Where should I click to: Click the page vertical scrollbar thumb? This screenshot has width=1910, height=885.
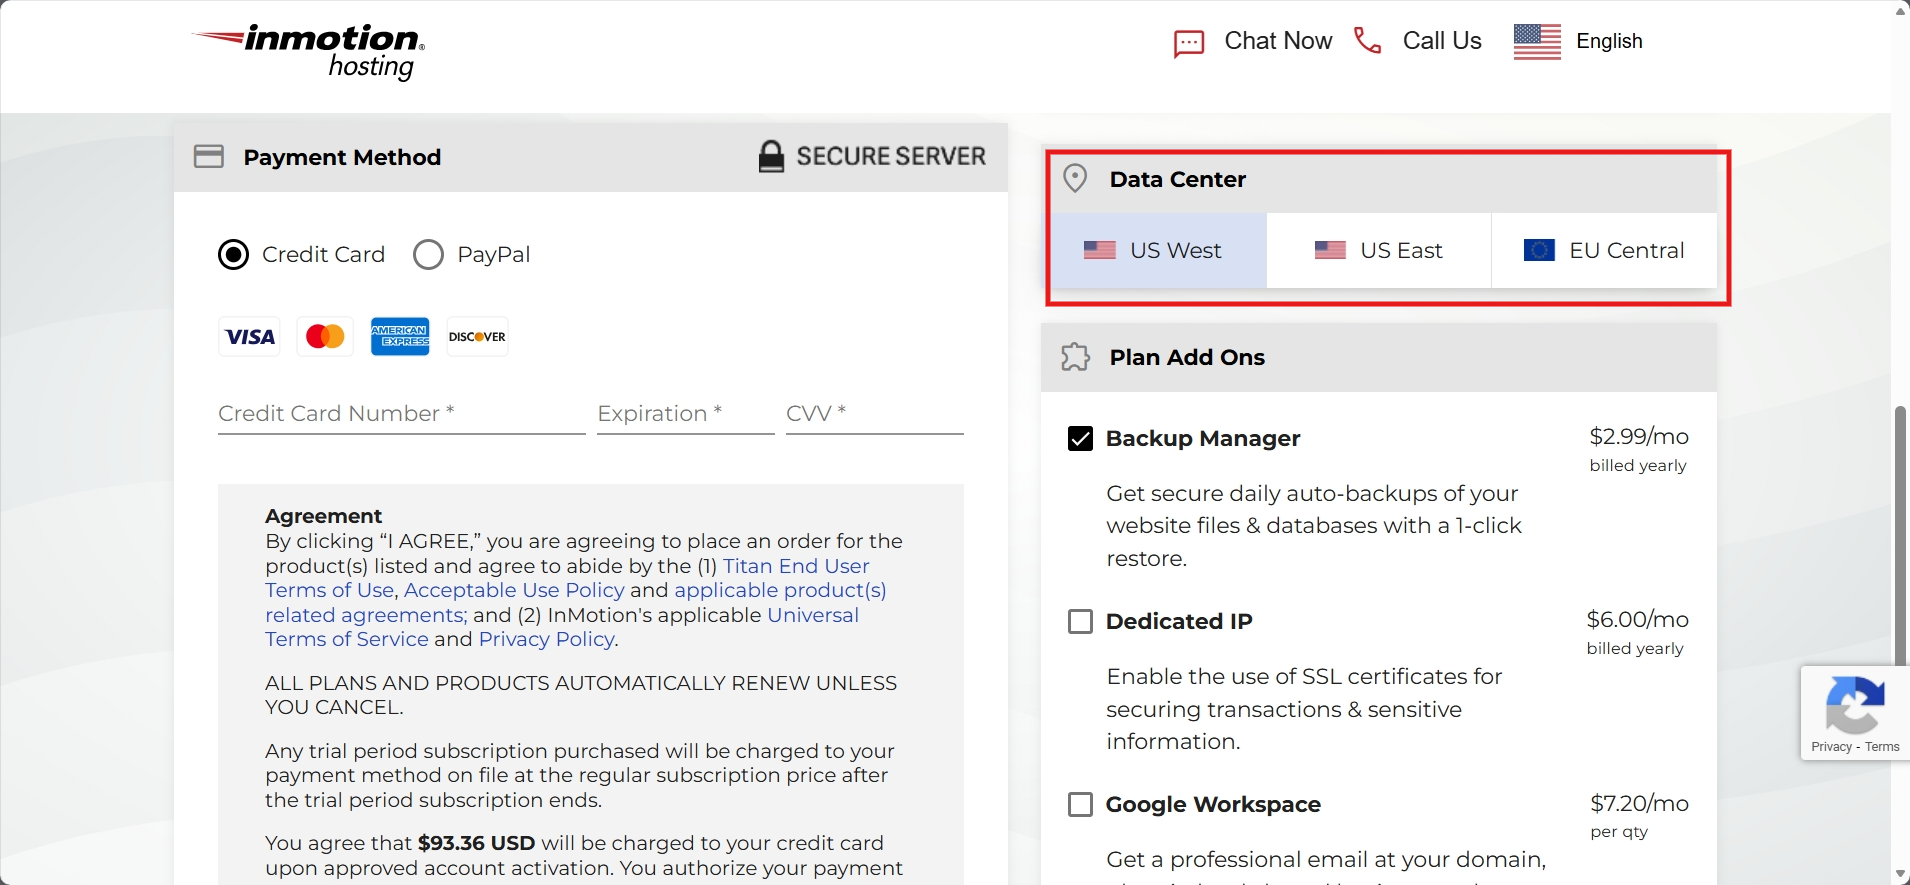pos(1900,536)
